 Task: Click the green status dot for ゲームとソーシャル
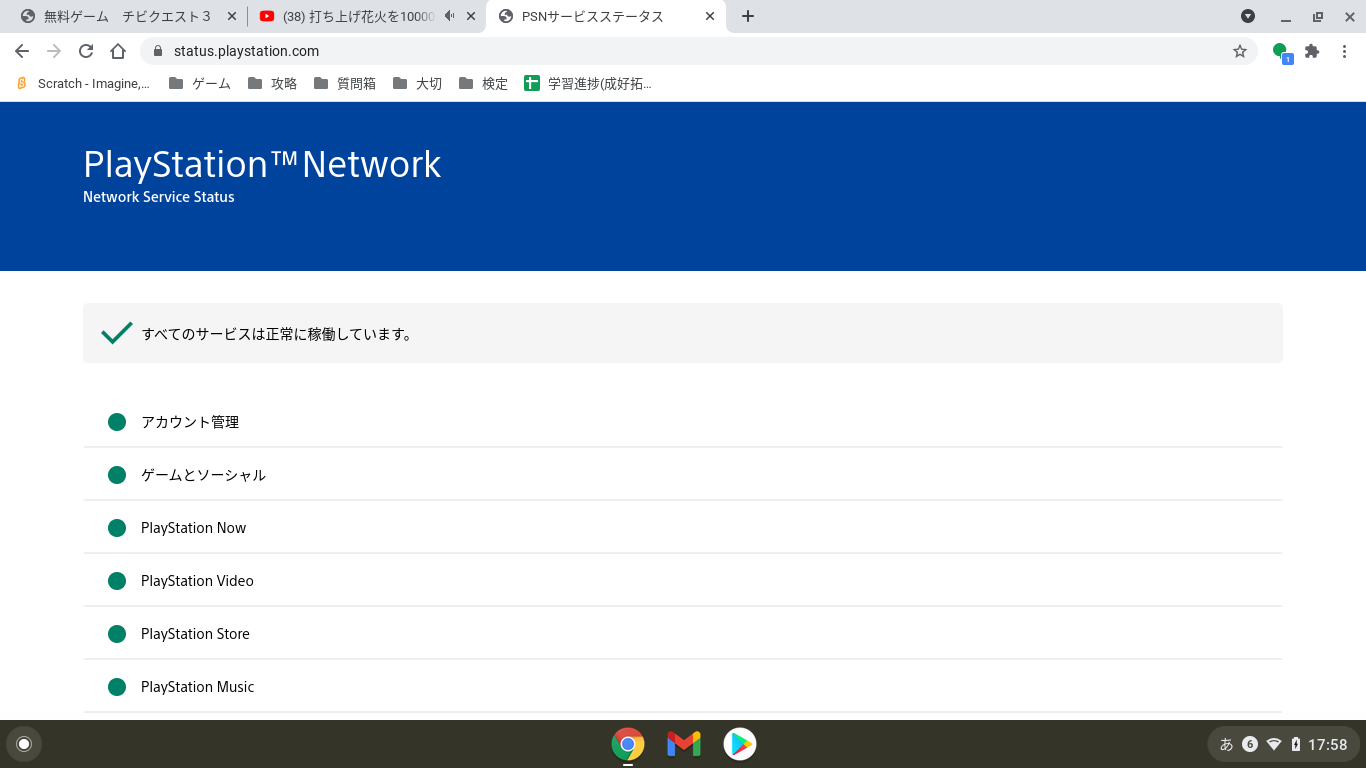[x=117, y=475]
